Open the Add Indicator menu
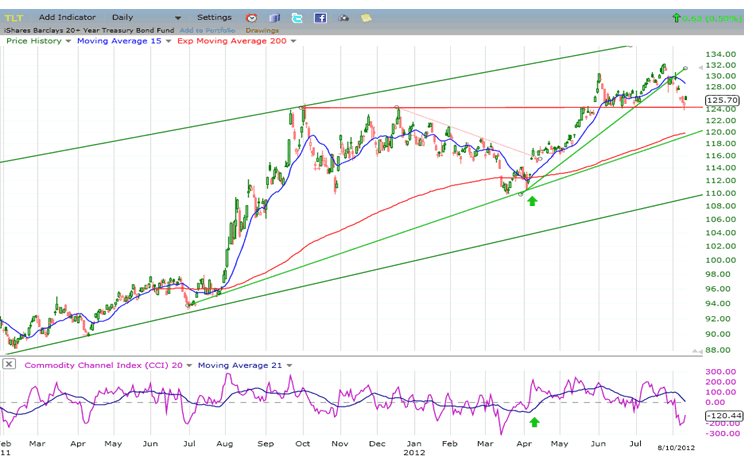Screen dimensions: 744x456 click(69, 18)
